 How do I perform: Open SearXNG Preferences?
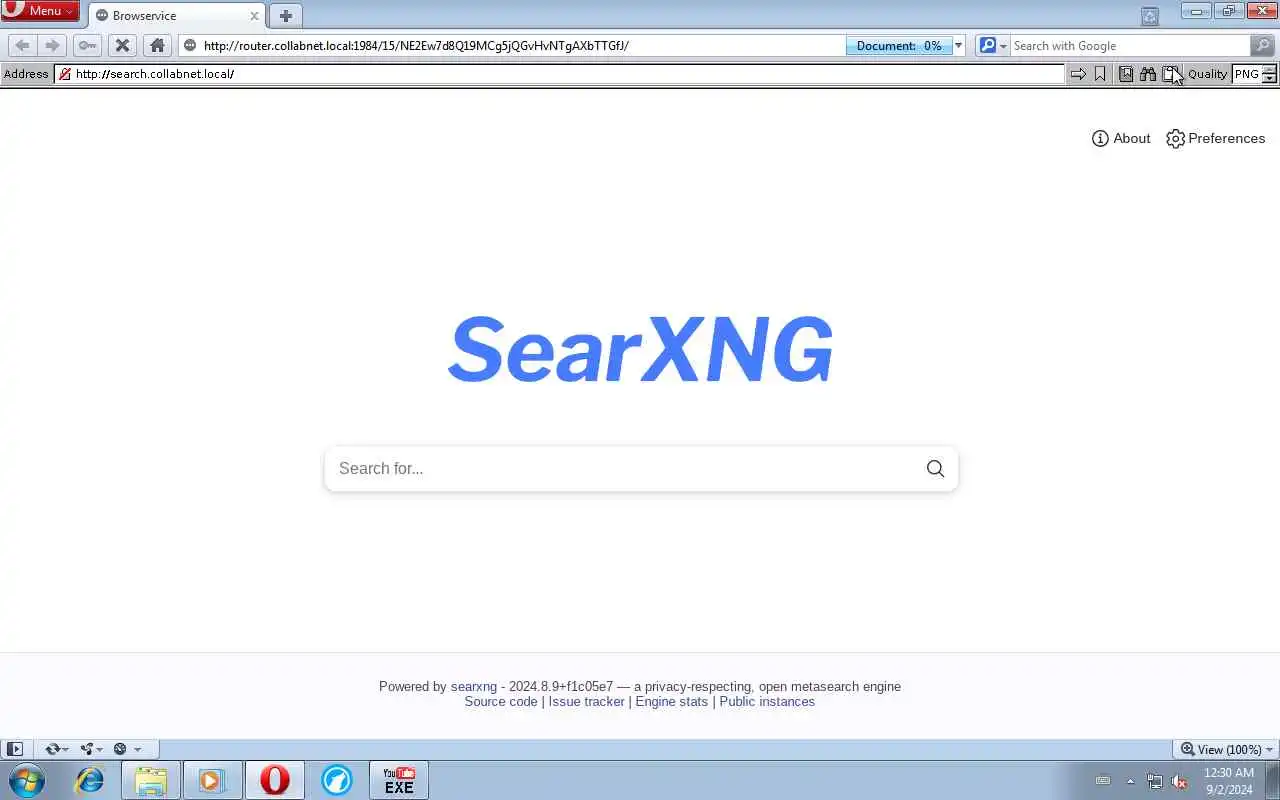[1216, 138]
